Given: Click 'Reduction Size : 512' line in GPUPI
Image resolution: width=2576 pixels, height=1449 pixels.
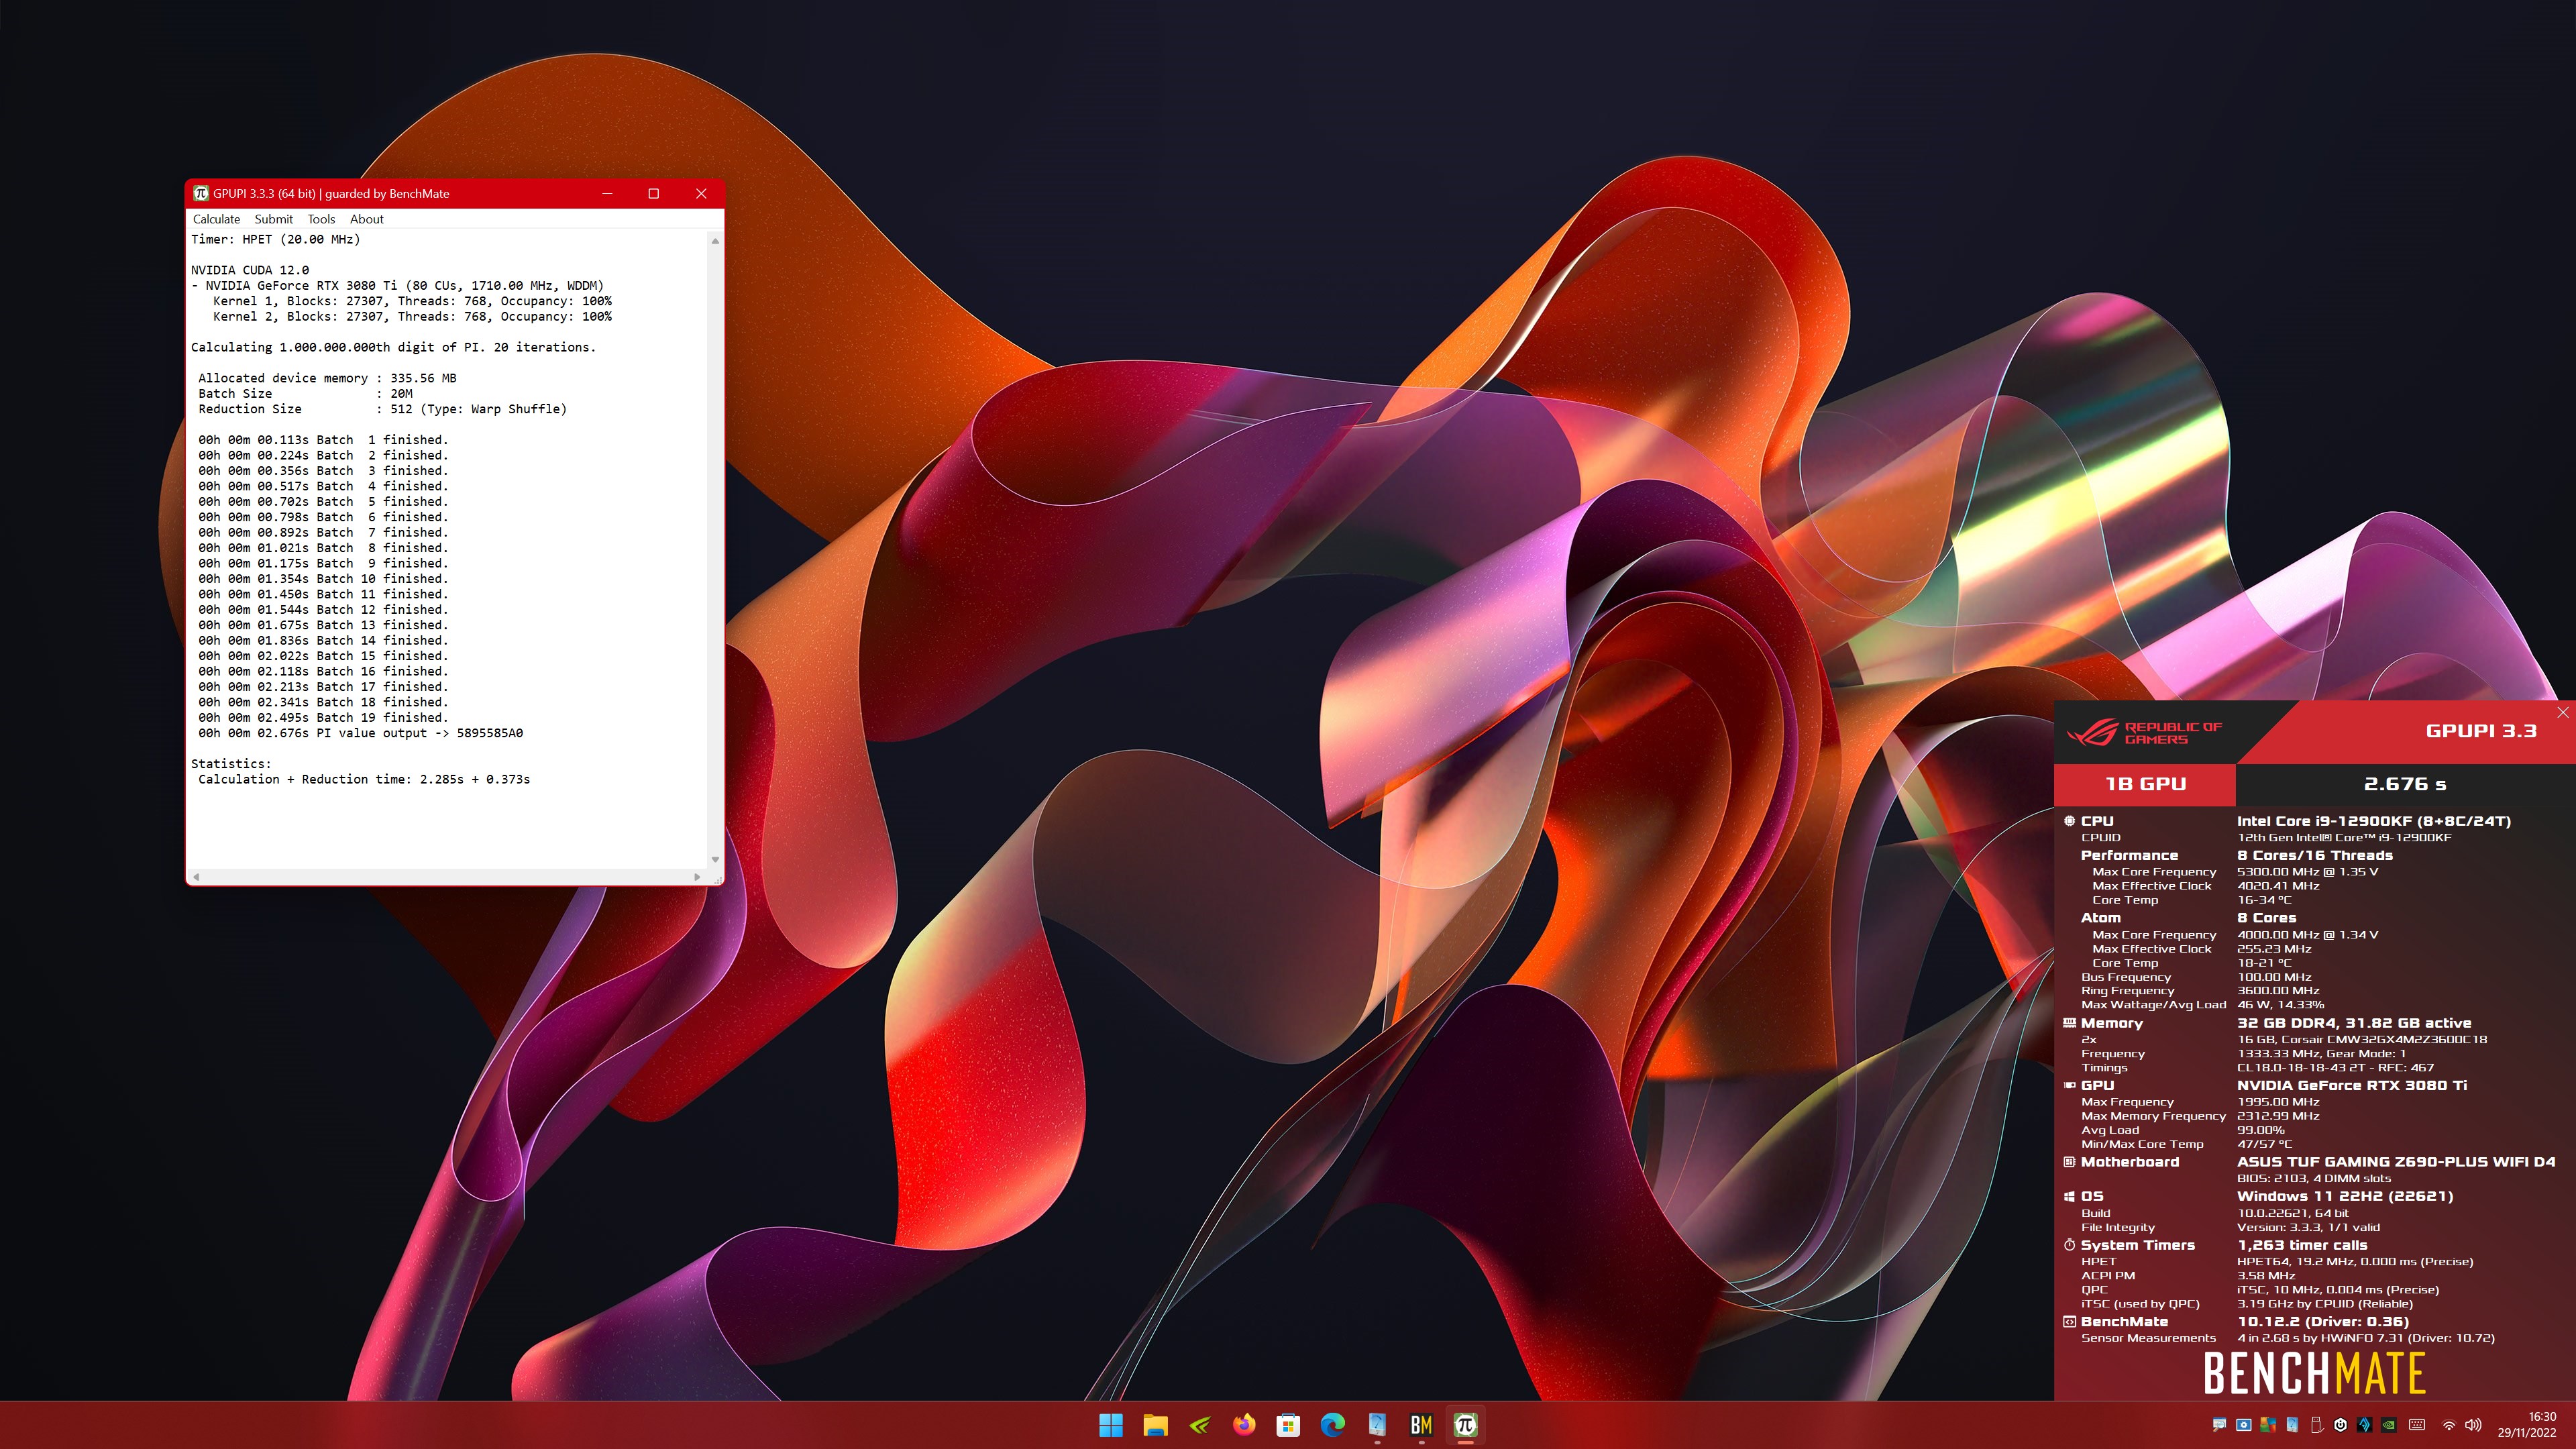Looking at the screenshot, I should [382, 409].
